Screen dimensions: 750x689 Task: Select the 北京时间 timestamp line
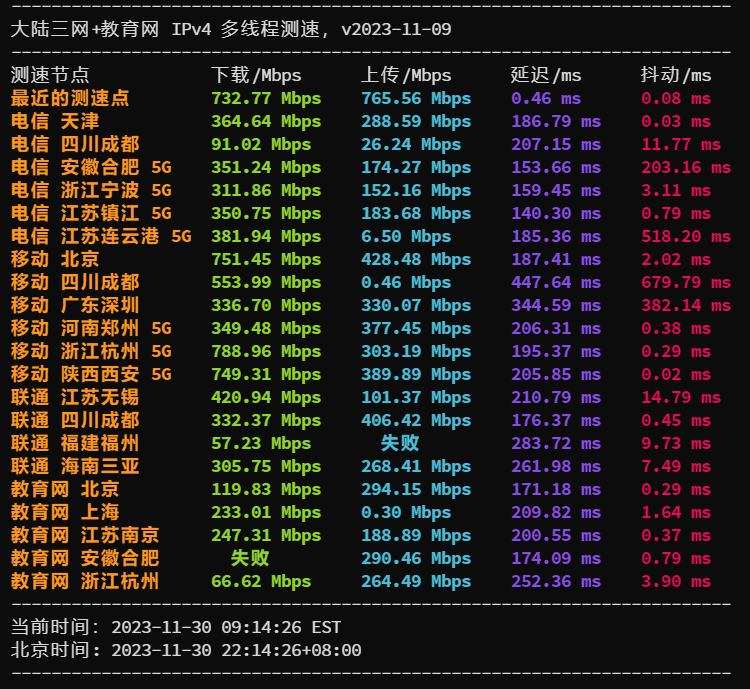[x=186, y=650]
